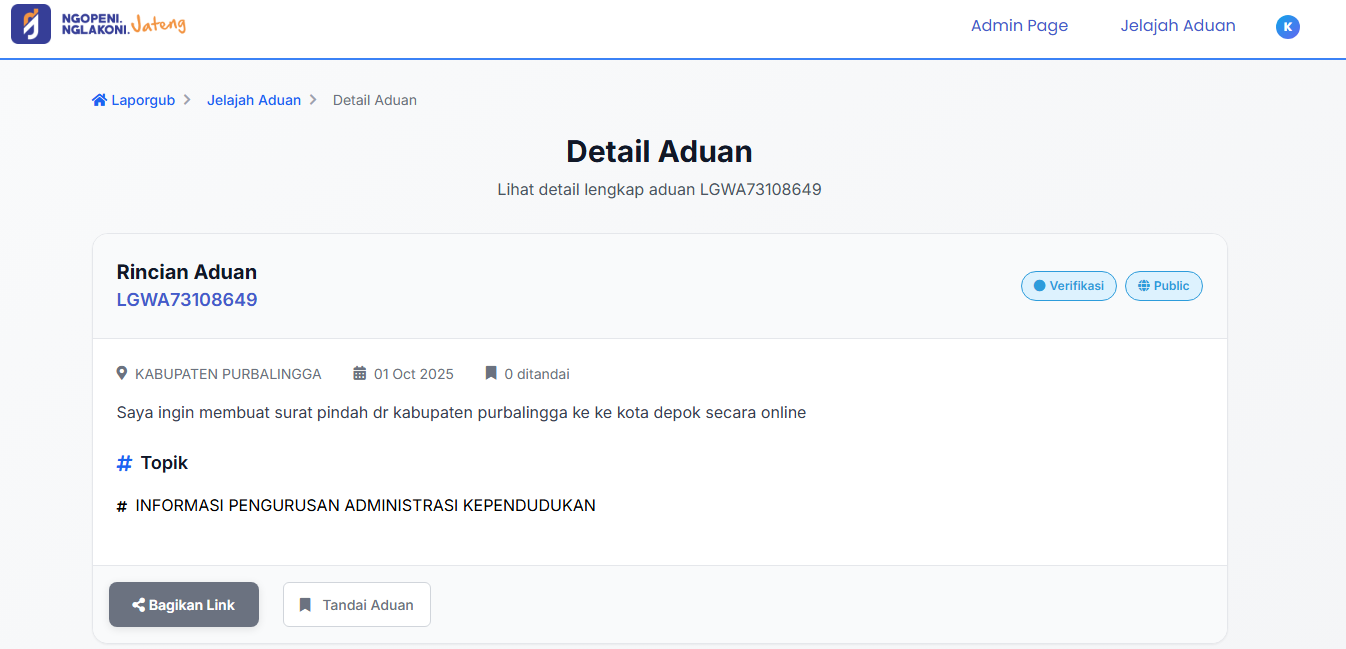Click the Kabupaten Purbalingga location text
This screenshot has height=649, width=1346.
click(x=228, y=374)
